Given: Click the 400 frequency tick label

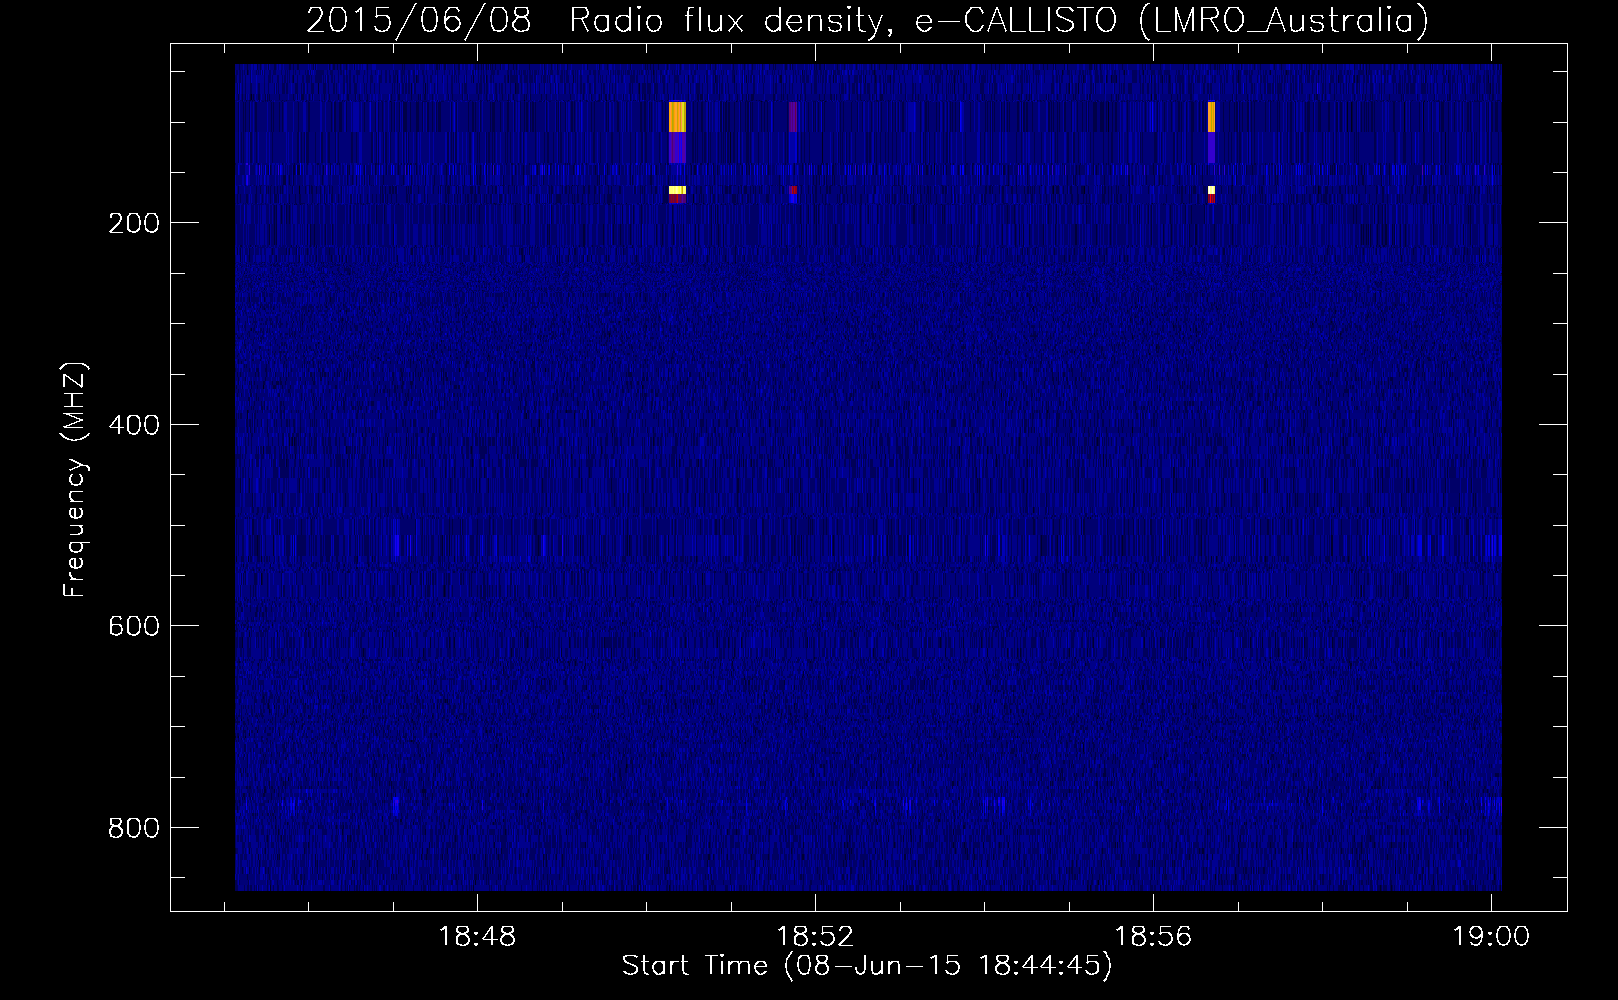Looking at the screenshot, I should tap(134, 425).
